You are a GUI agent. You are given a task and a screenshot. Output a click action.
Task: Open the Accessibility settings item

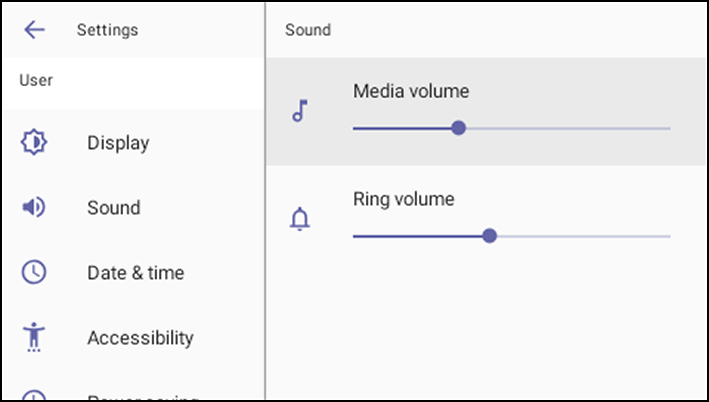pos(133,337)
